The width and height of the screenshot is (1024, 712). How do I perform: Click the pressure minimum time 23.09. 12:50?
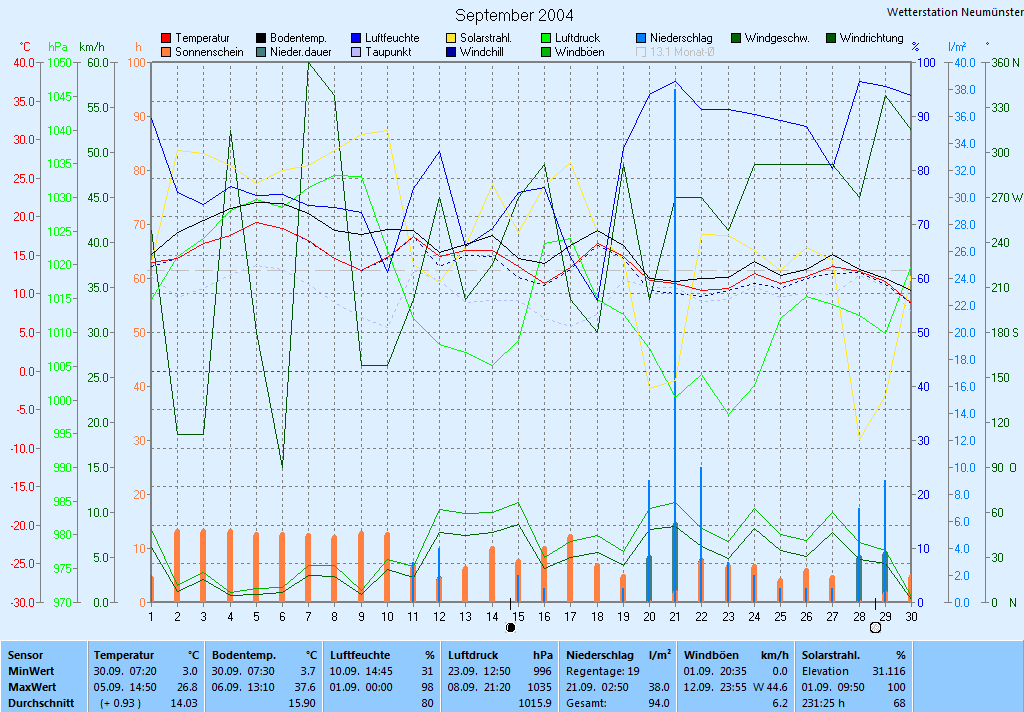(479, 672)
